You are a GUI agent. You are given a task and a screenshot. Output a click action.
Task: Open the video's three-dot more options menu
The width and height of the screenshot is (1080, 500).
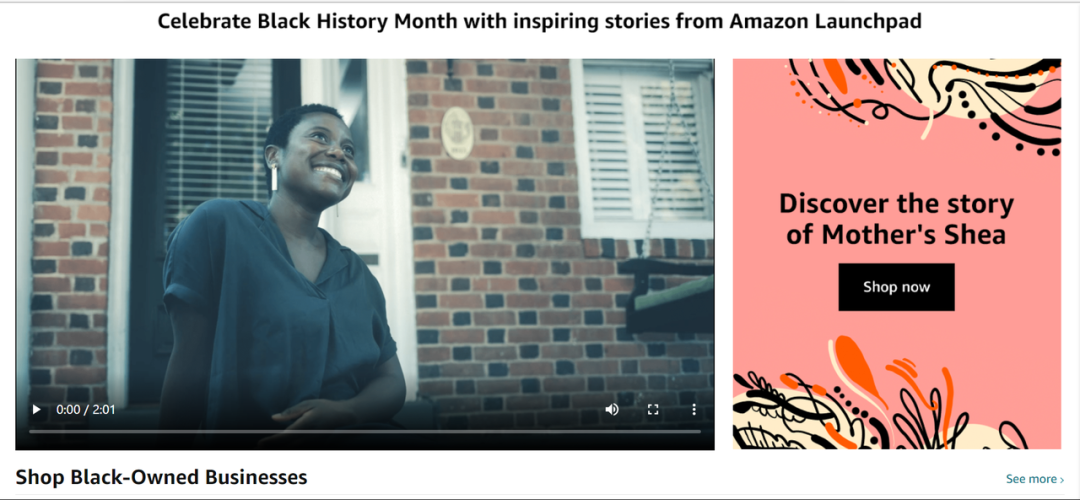pyautogui.click(x=694, y=410)
